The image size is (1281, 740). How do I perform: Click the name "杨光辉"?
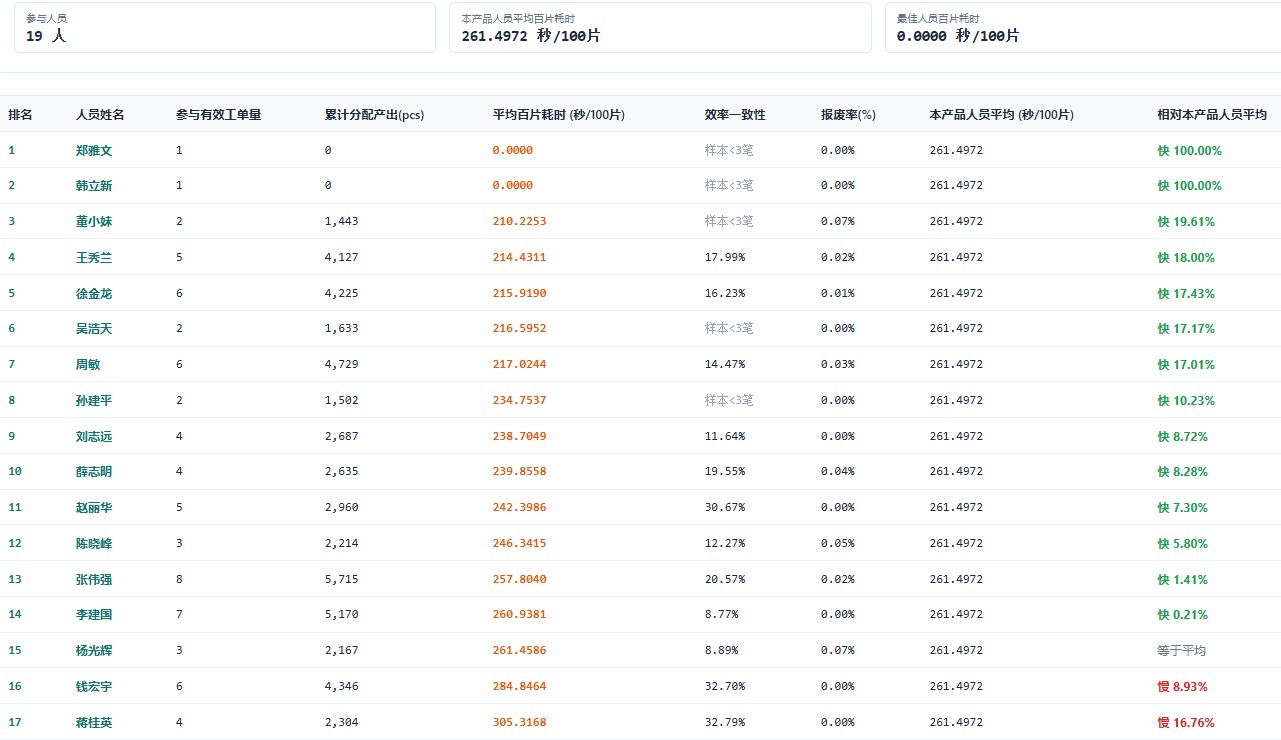pos(94,651)
